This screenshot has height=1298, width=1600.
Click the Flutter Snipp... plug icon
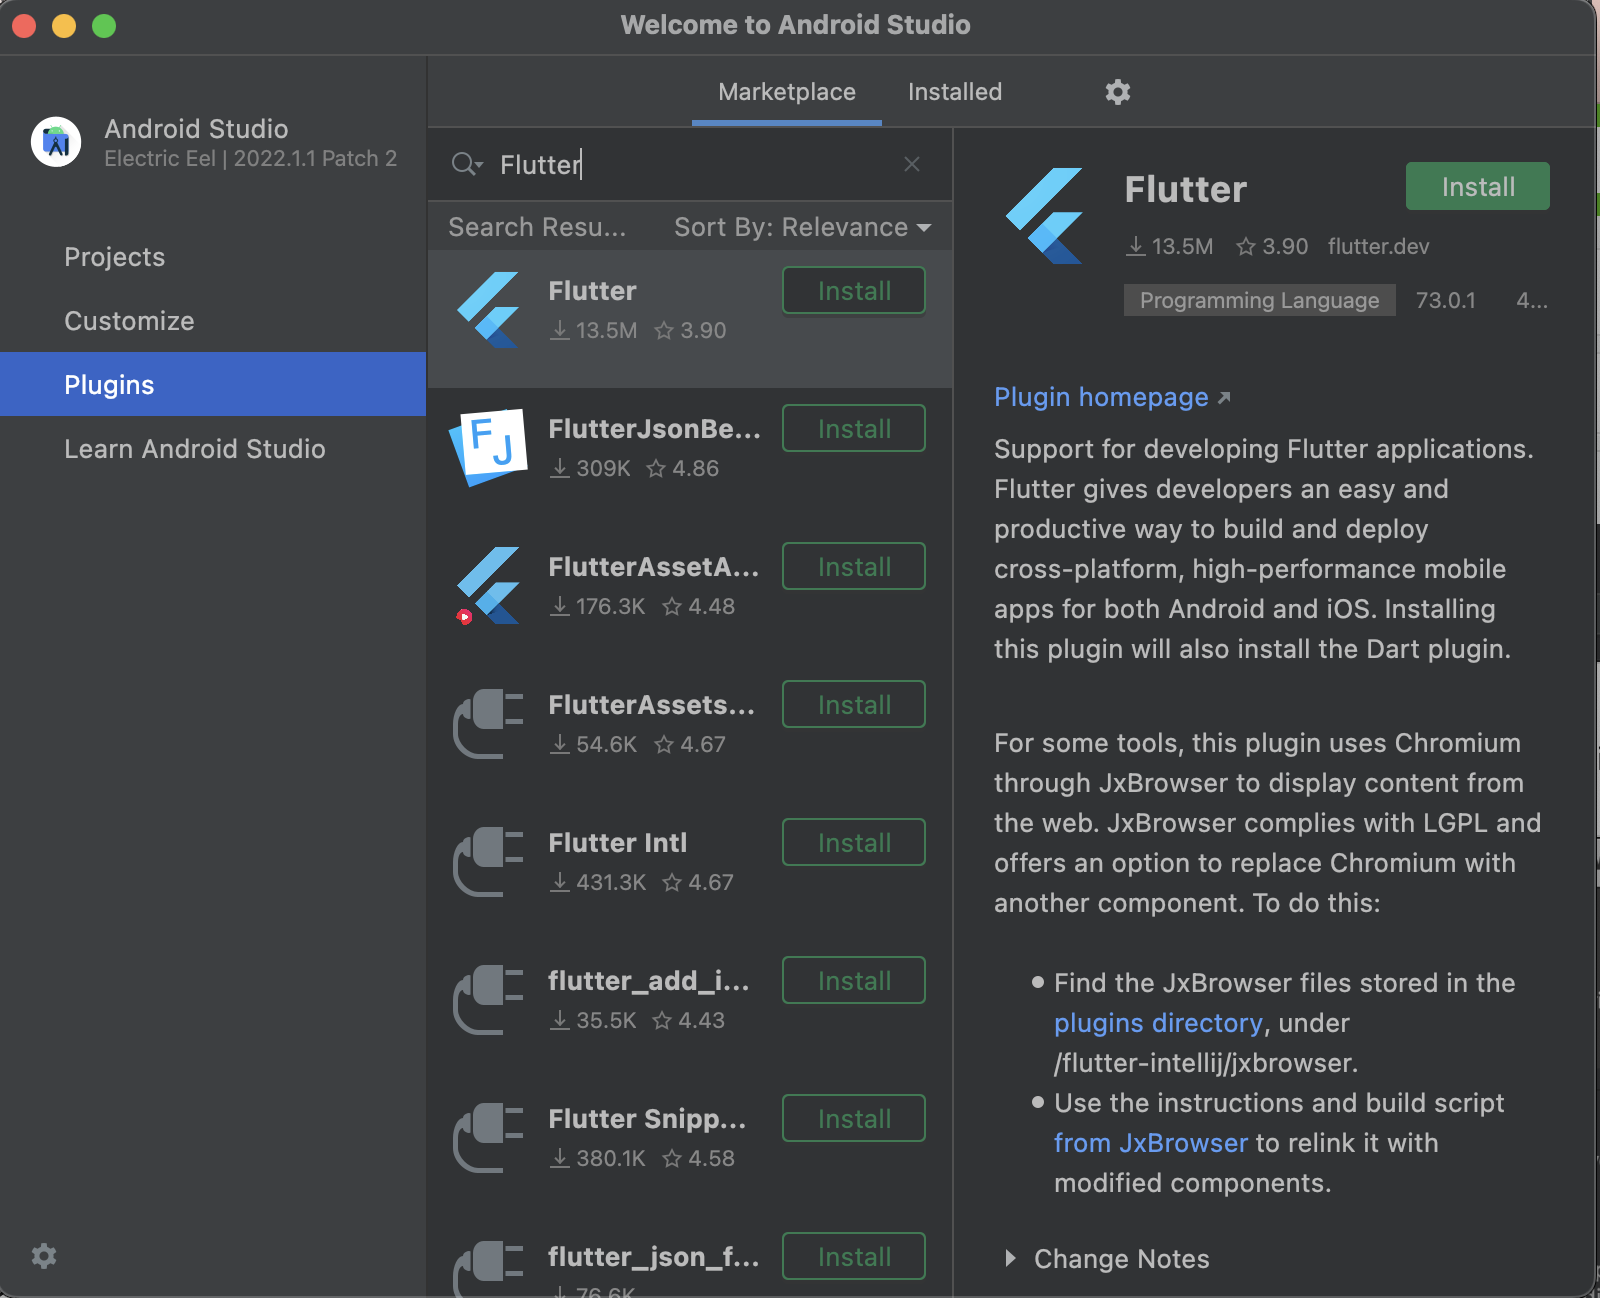(x=489, y=1138)
